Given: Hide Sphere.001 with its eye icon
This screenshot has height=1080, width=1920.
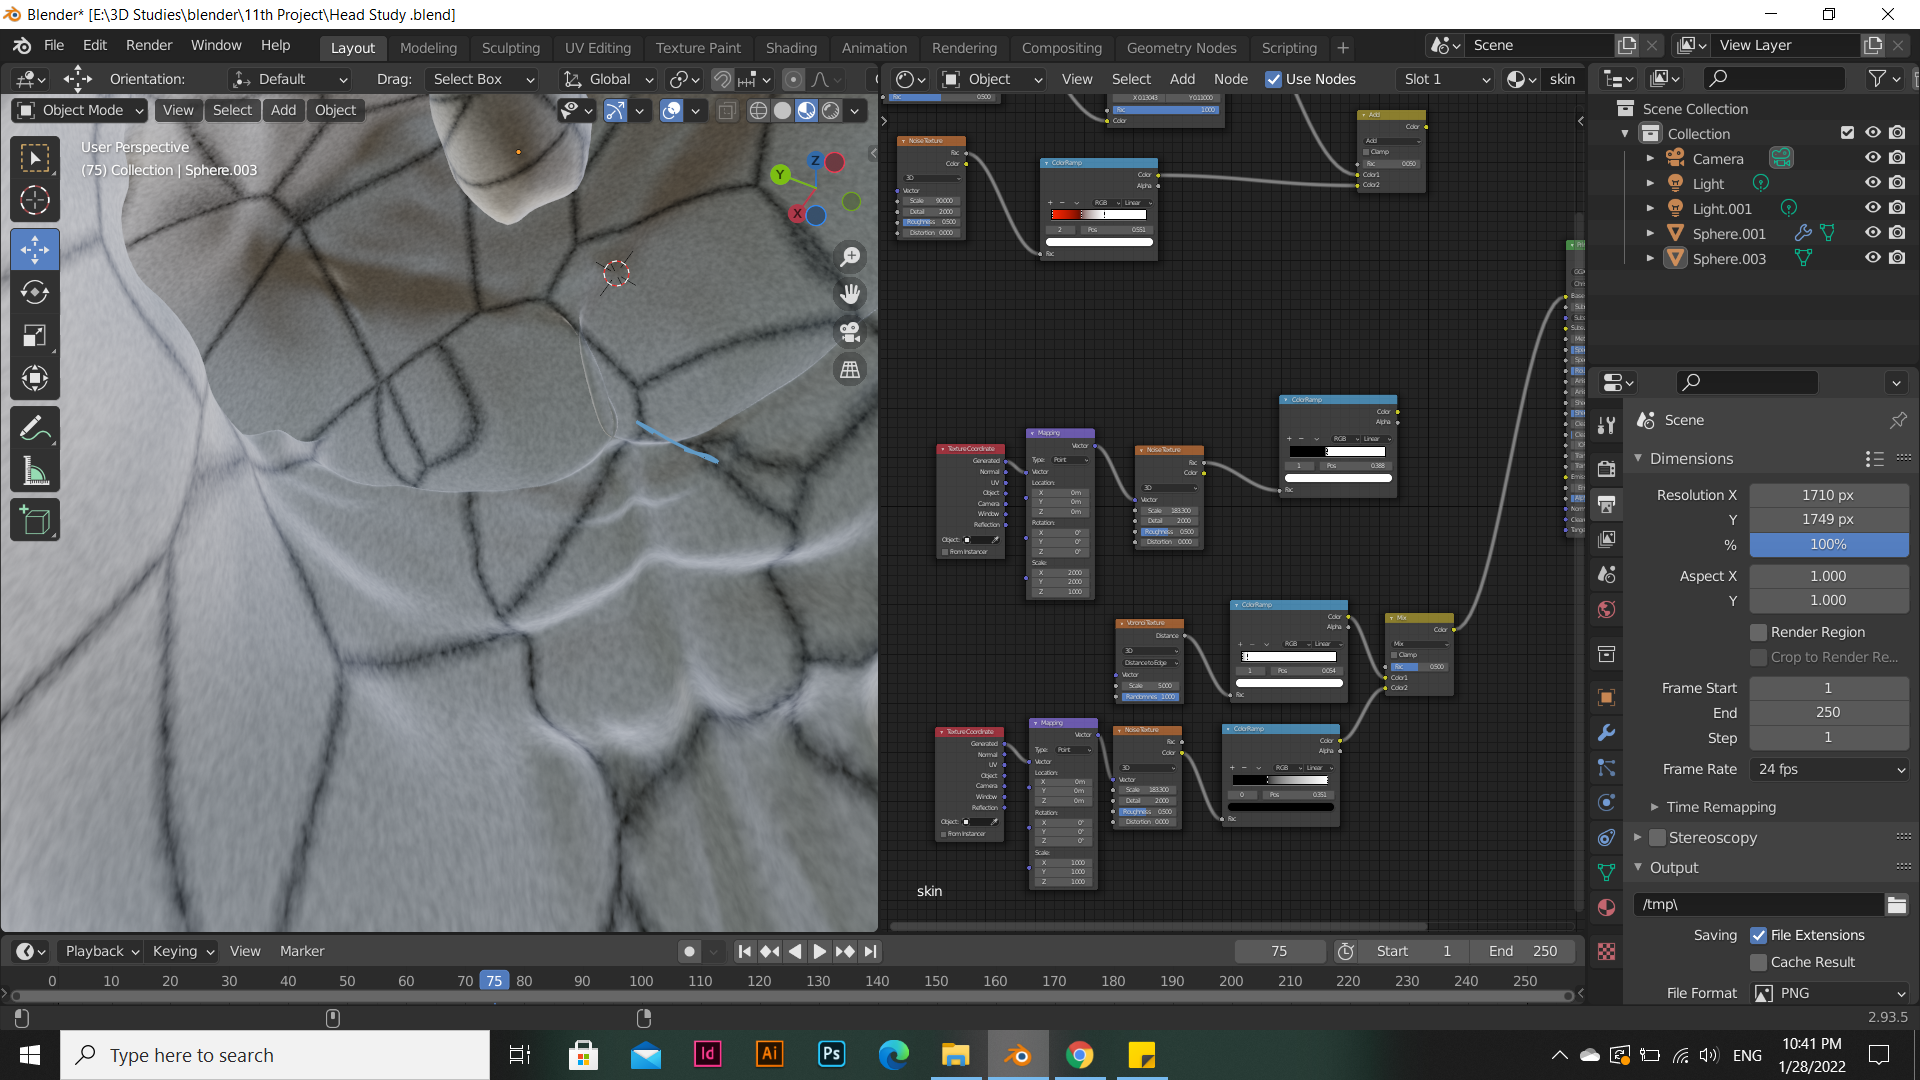Looking at the screenshot, I should (x=1872, y=233).
